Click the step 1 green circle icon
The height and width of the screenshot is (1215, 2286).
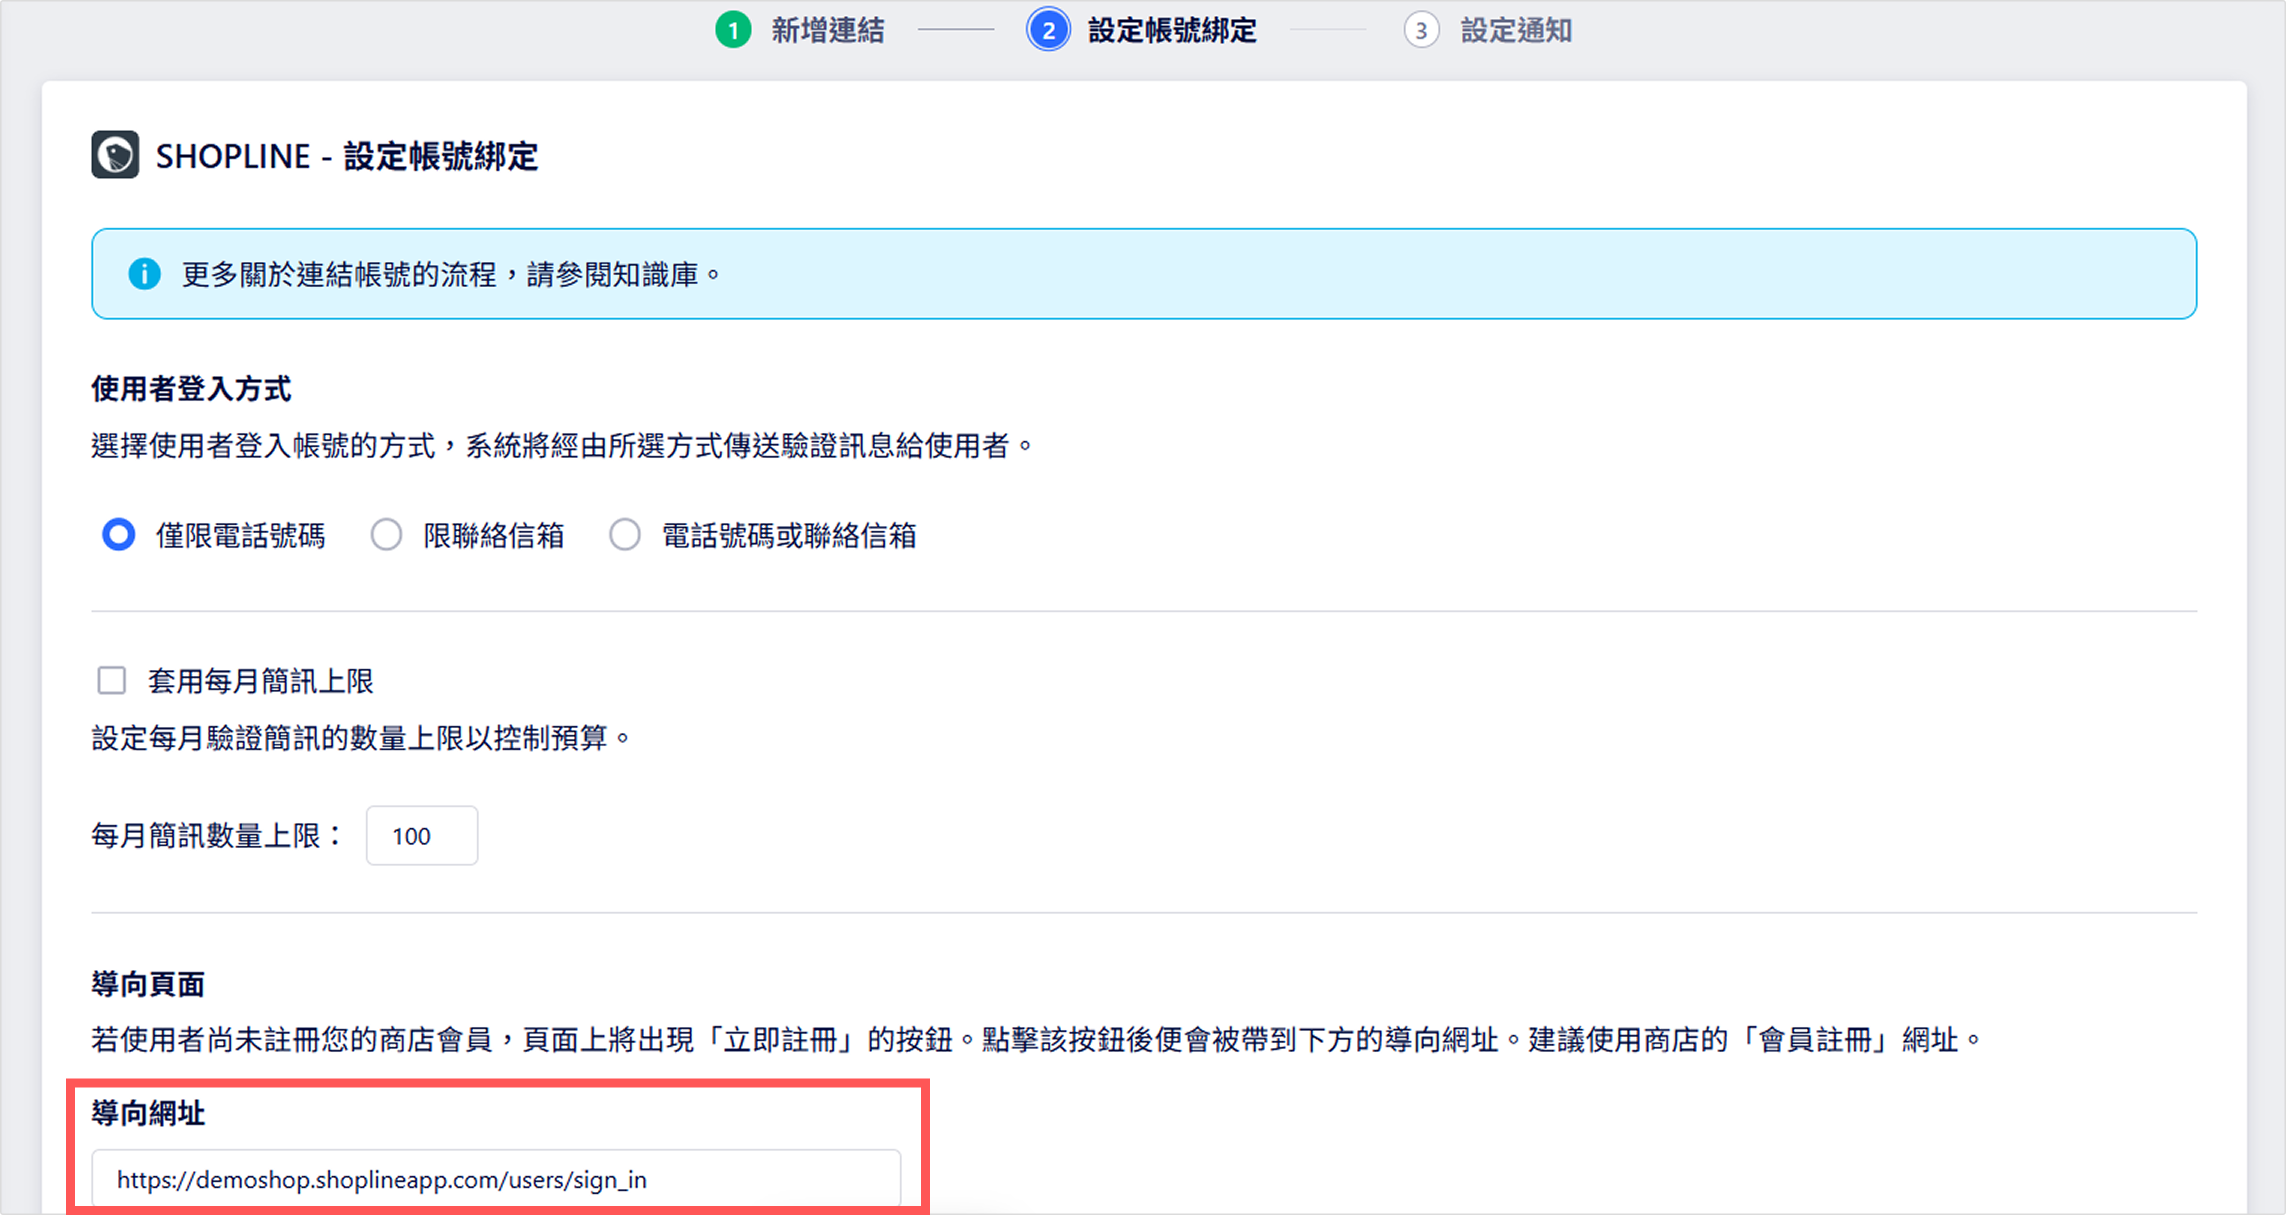pyautogui.click(x=733, y=31)
